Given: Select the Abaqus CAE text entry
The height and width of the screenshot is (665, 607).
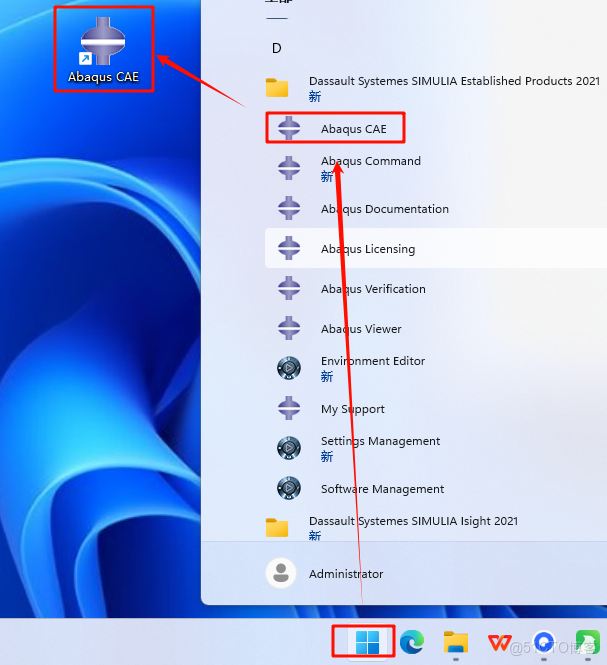Looking at the screenshot, I should tap(354, 129).
